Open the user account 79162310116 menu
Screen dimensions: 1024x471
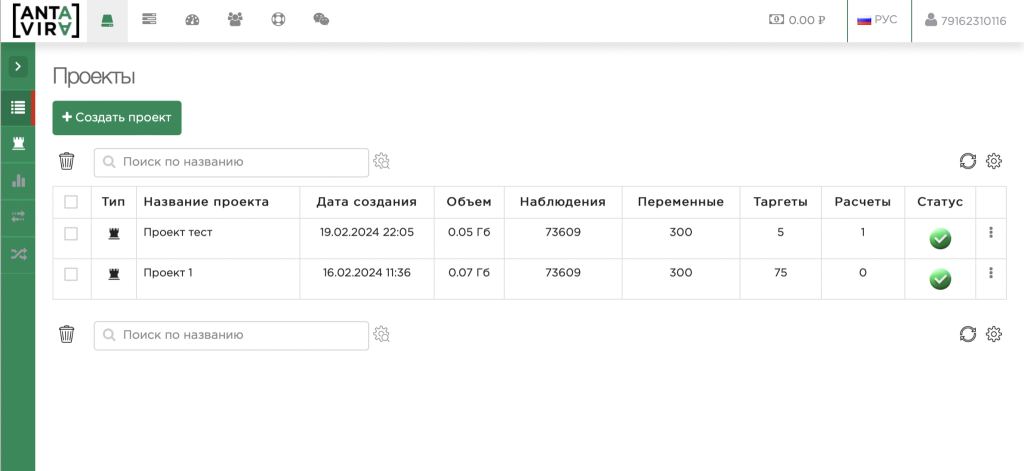click(965, 20)
